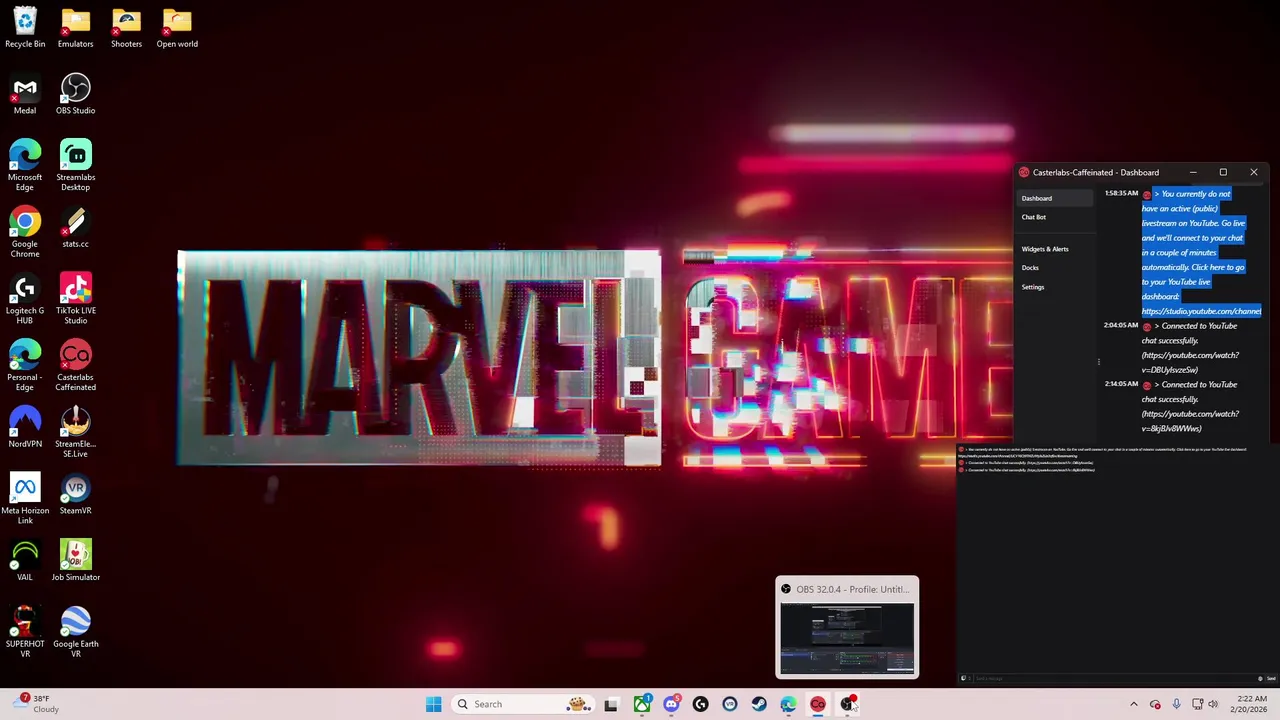This screenshot has height=720, width=1280.
Task: Click the 2:04:05 AM timestamp
Action: pyautogui.click(x=1121, y=325)
